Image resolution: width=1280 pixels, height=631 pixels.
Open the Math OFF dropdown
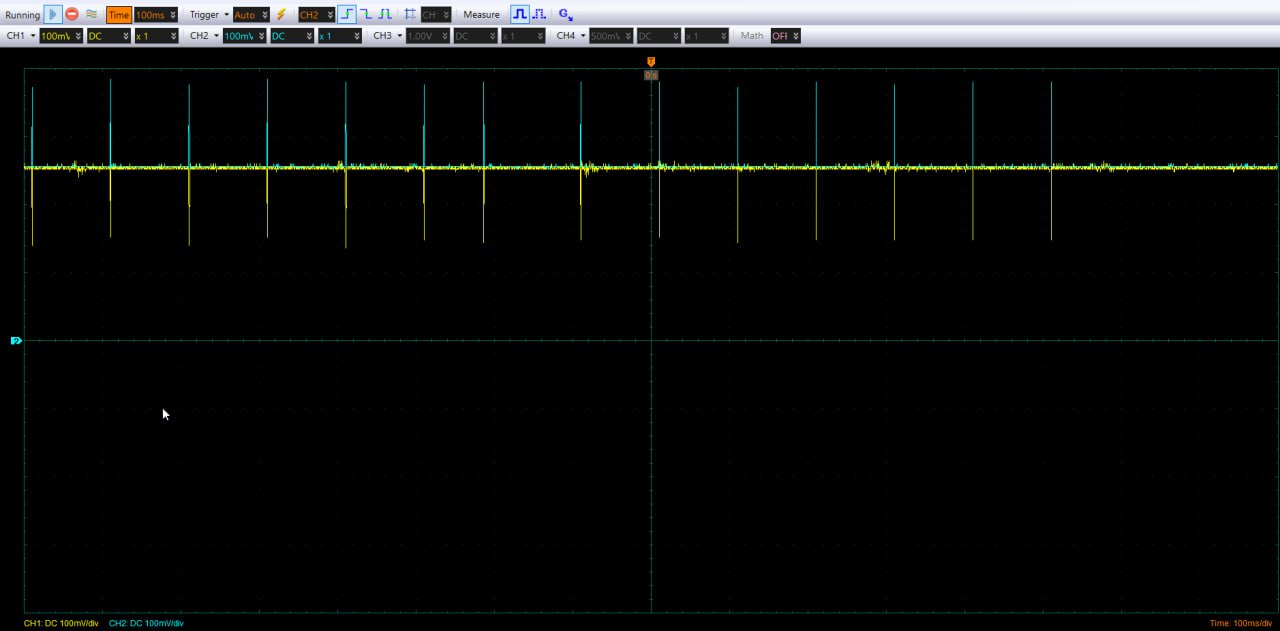coord(785,36)
